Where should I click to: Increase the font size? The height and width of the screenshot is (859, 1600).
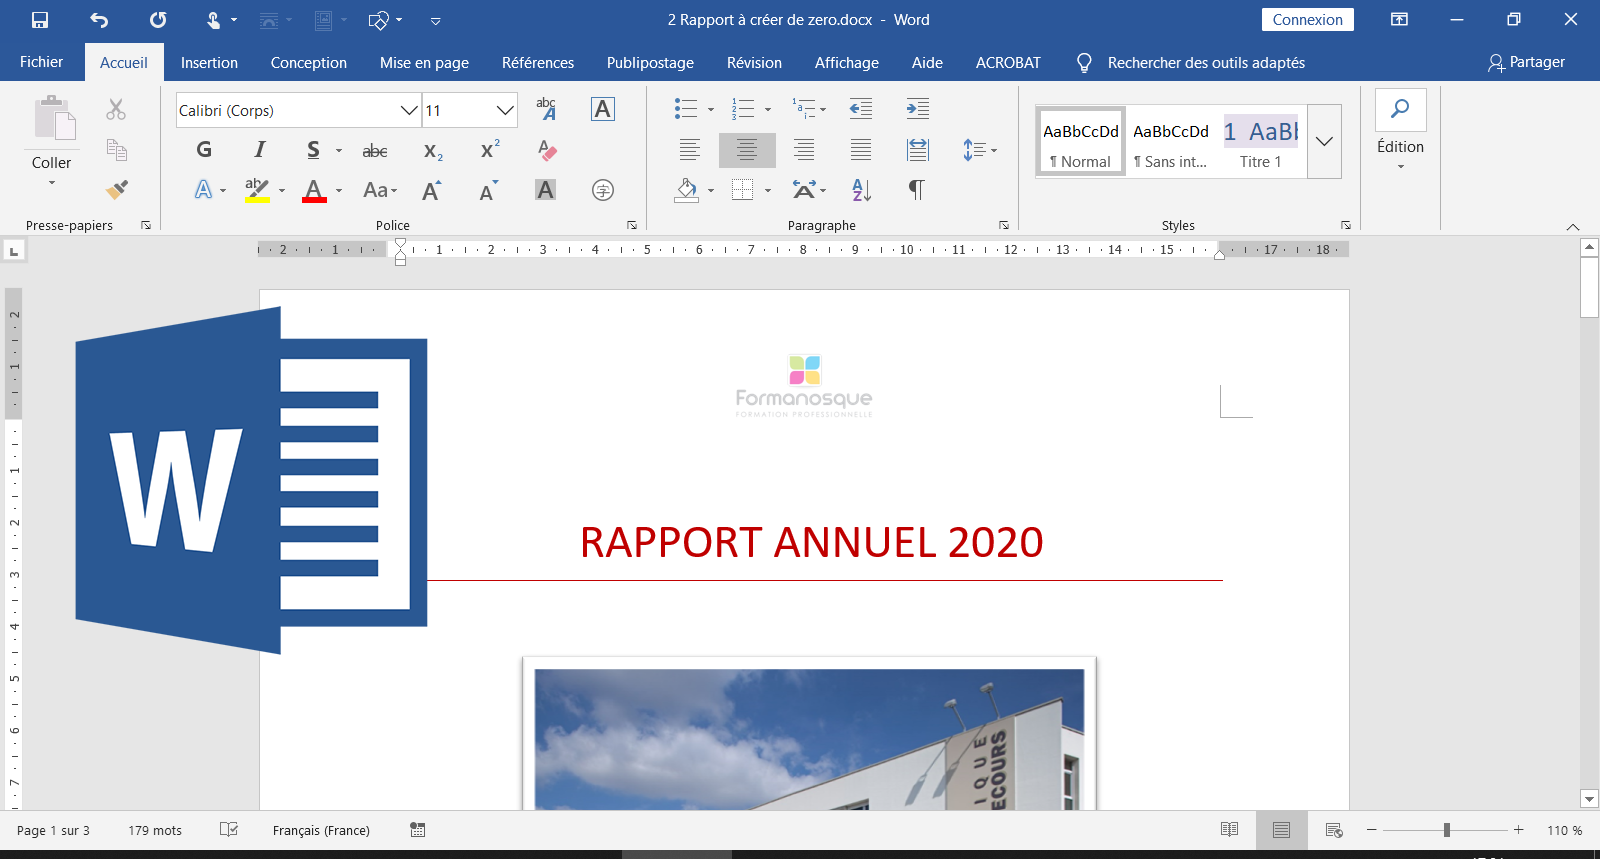tap(432, 190)
